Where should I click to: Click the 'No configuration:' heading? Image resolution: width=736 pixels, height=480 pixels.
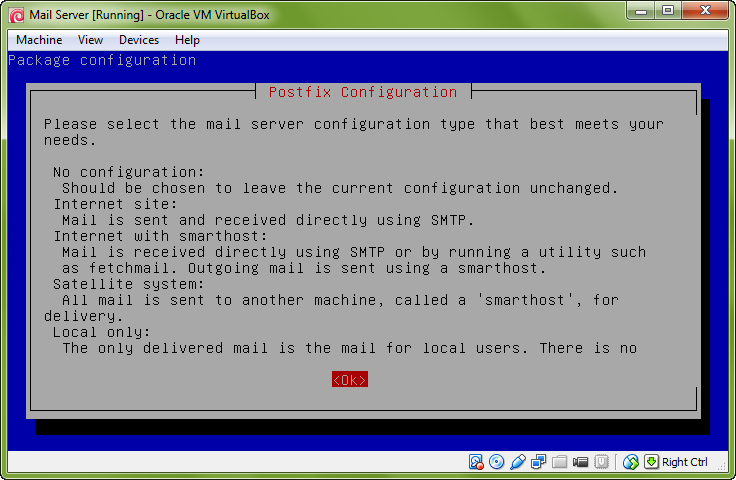point(129,172)
